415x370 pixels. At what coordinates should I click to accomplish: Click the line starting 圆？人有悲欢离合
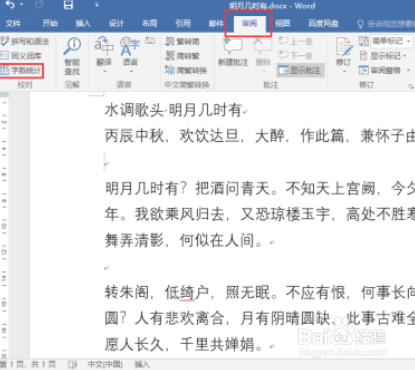point(260,318)
